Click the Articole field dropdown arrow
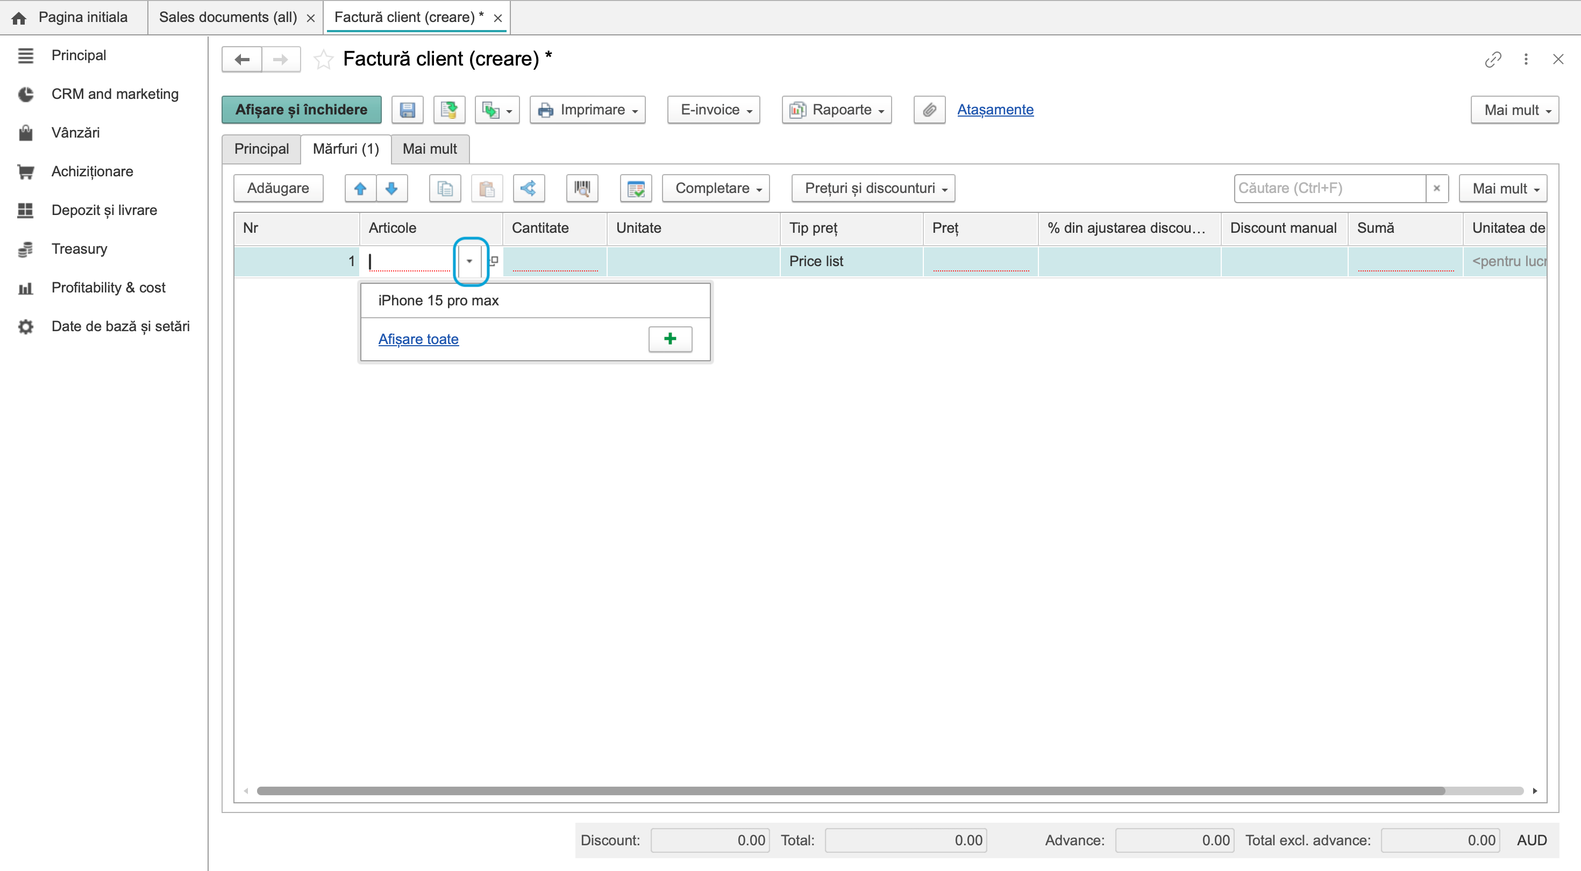 pyautogui.click(x=470, y=261)
